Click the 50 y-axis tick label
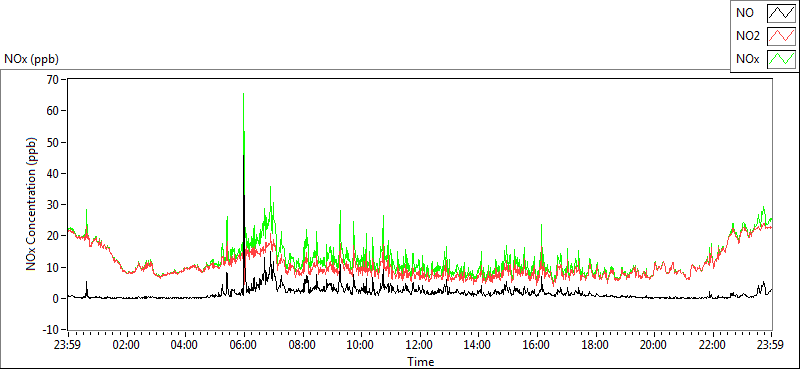Viewport: 800px width, 369px height. pyautogui.click(x=52, y=142)
